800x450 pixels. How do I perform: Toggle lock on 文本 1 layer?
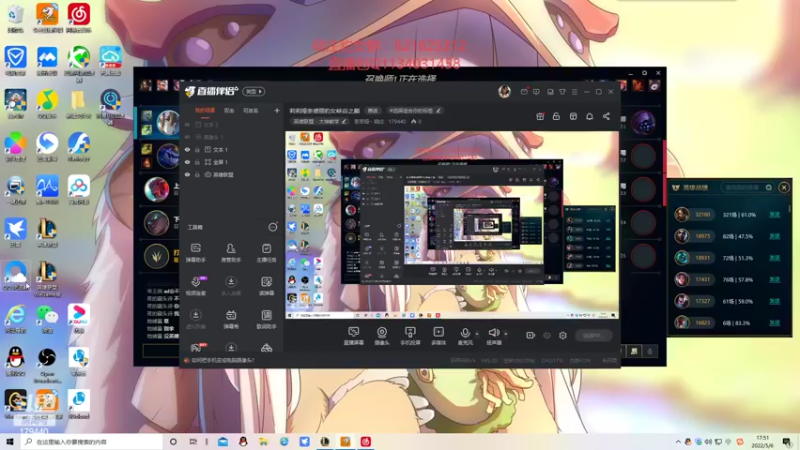[197, 149]
